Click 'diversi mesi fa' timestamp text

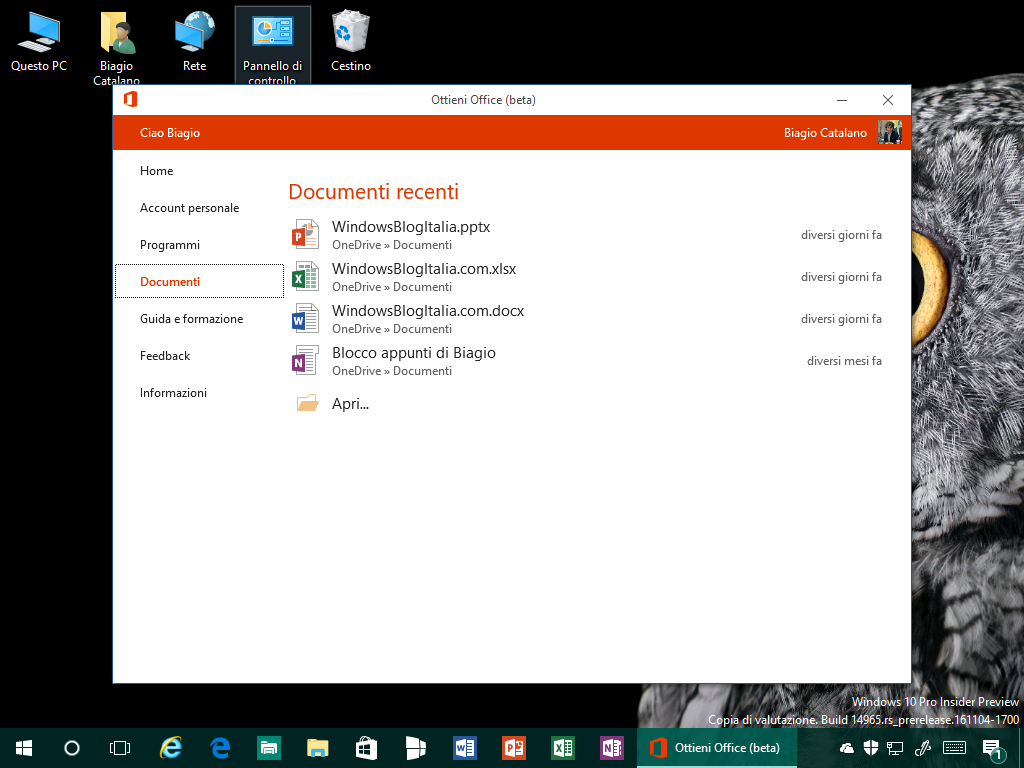844,360
